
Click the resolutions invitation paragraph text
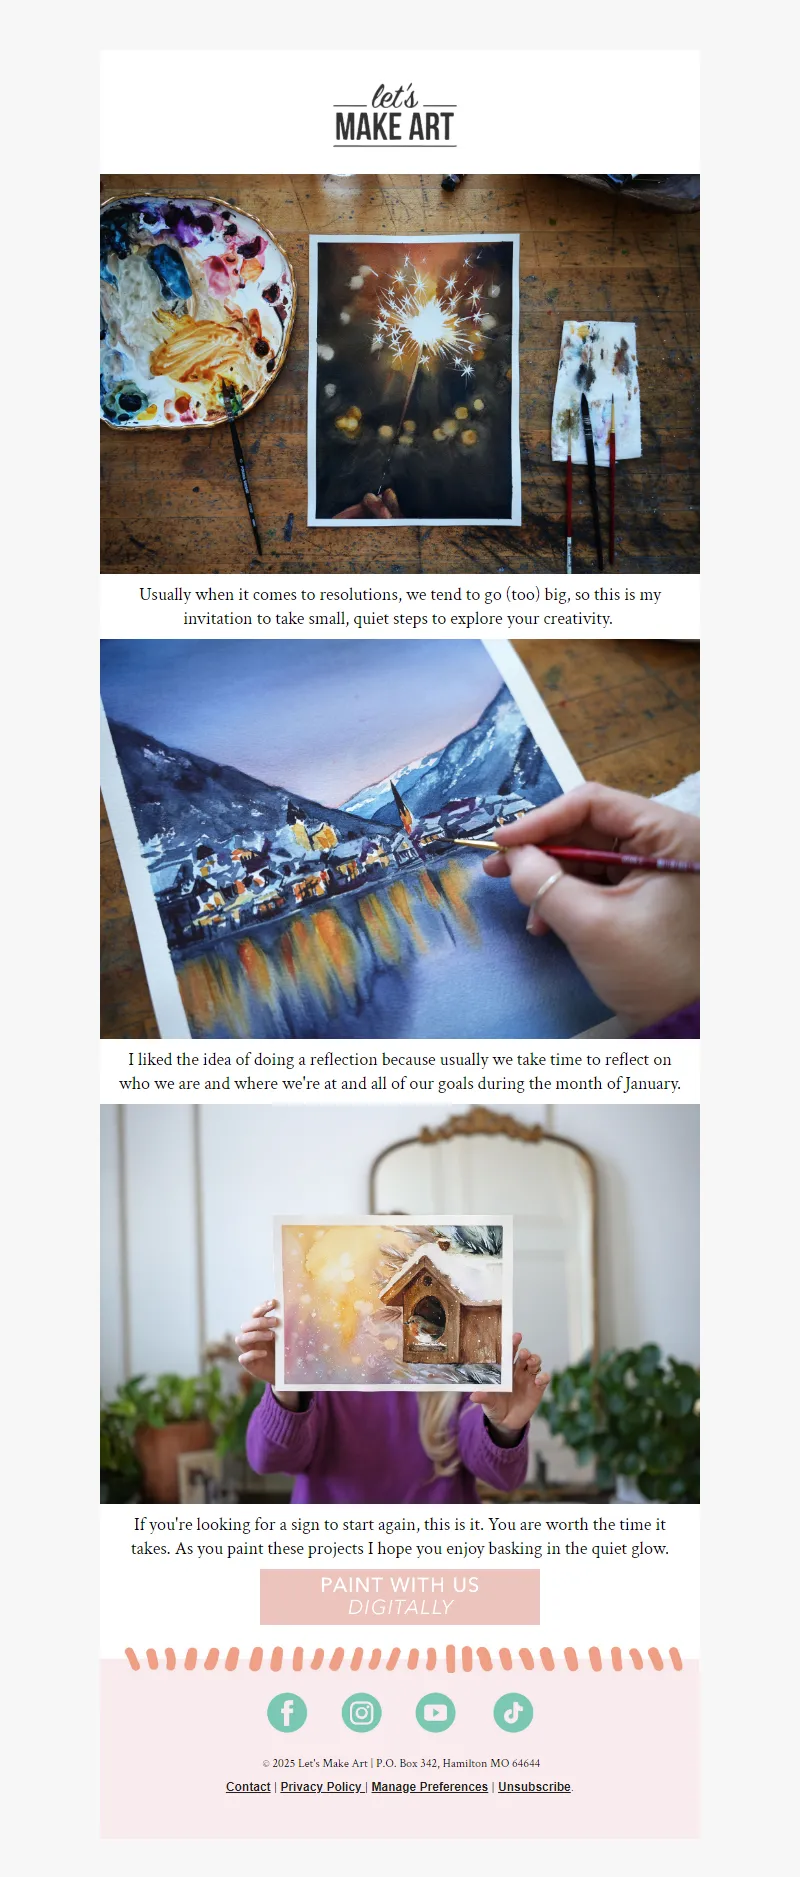pos(400,606)
